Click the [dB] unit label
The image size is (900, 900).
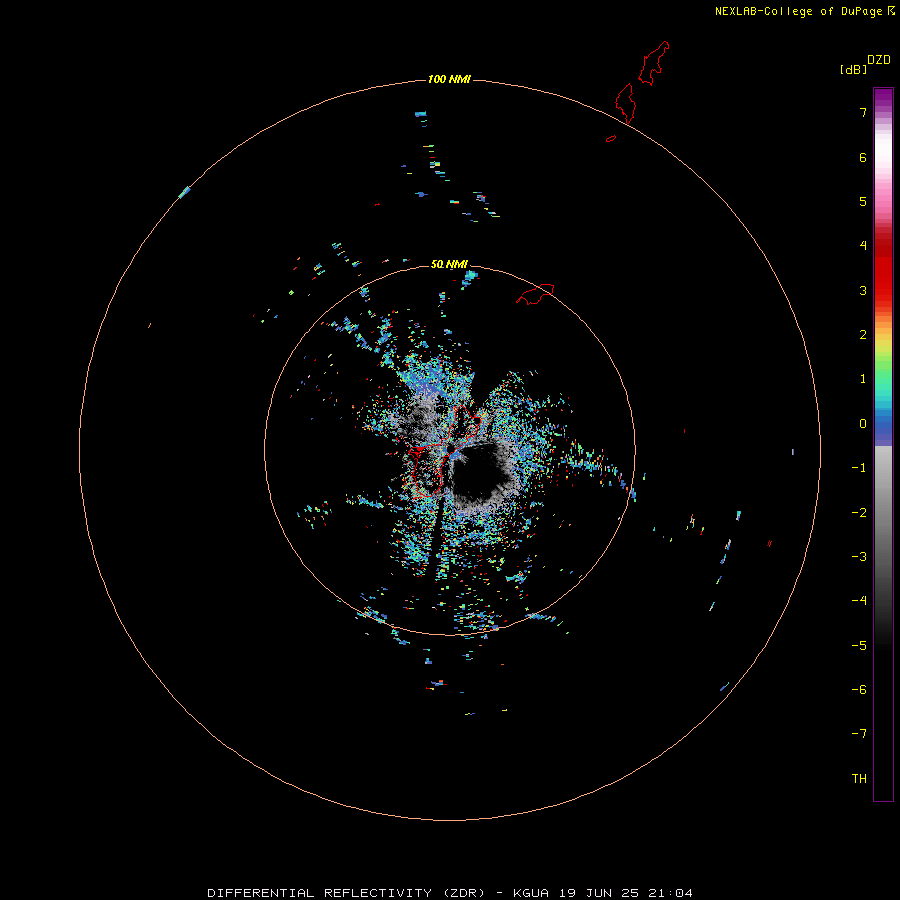854,70
